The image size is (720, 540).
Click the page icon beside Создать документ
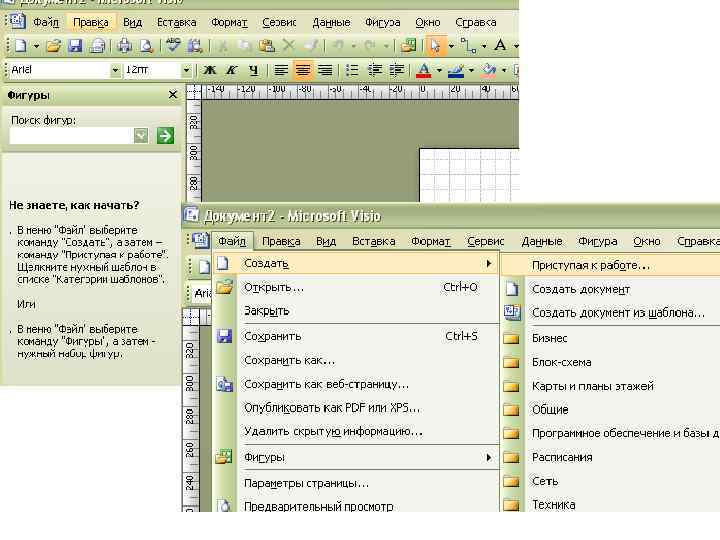point(512,289)
